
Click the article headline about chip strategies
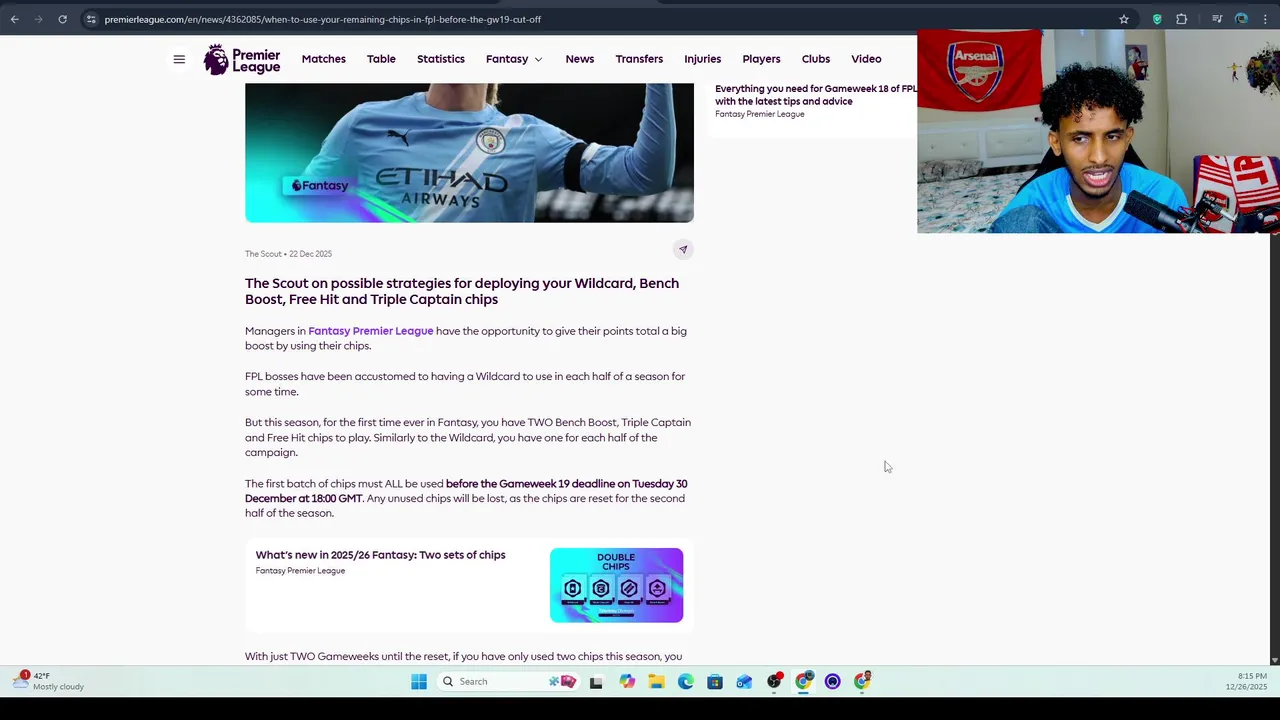point(462,291)
